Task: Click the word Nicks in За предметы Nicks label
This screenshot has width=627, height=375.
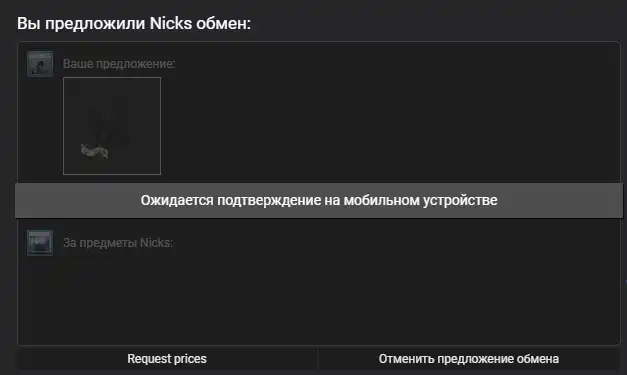Action: pos(156,243)
